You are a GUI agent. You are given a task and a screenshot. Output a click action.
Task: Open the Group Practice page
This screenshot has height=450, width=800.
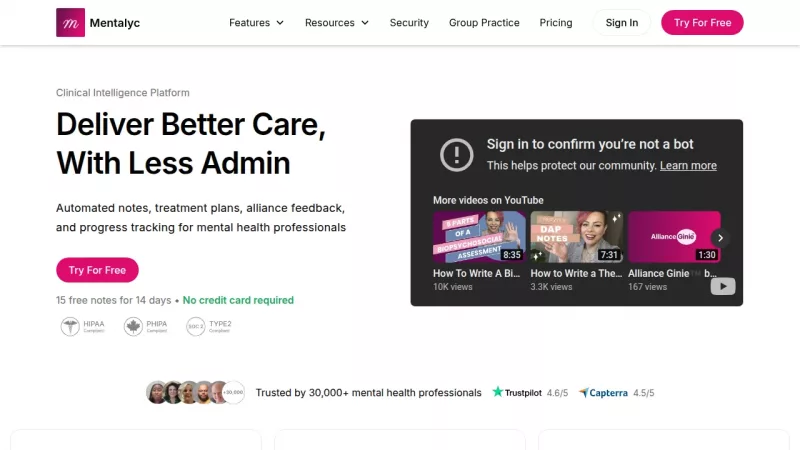[x=484, y=22]
